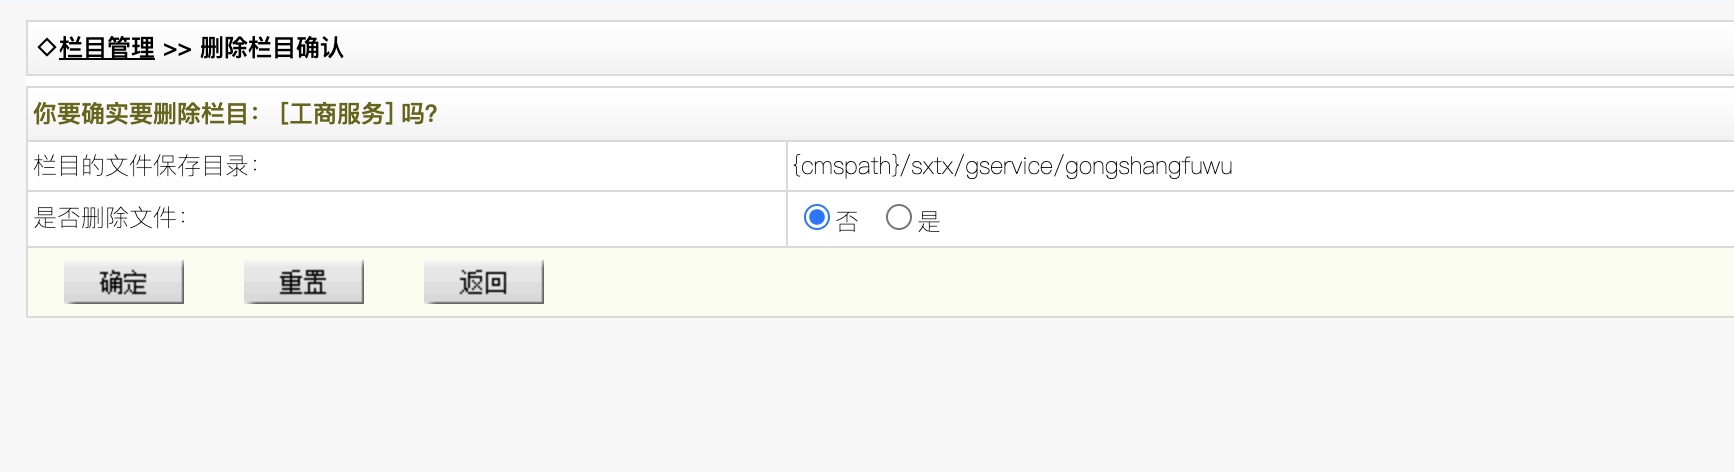
Task: Click the diamond icon before 栏目管理
Action: pos(46,47)
